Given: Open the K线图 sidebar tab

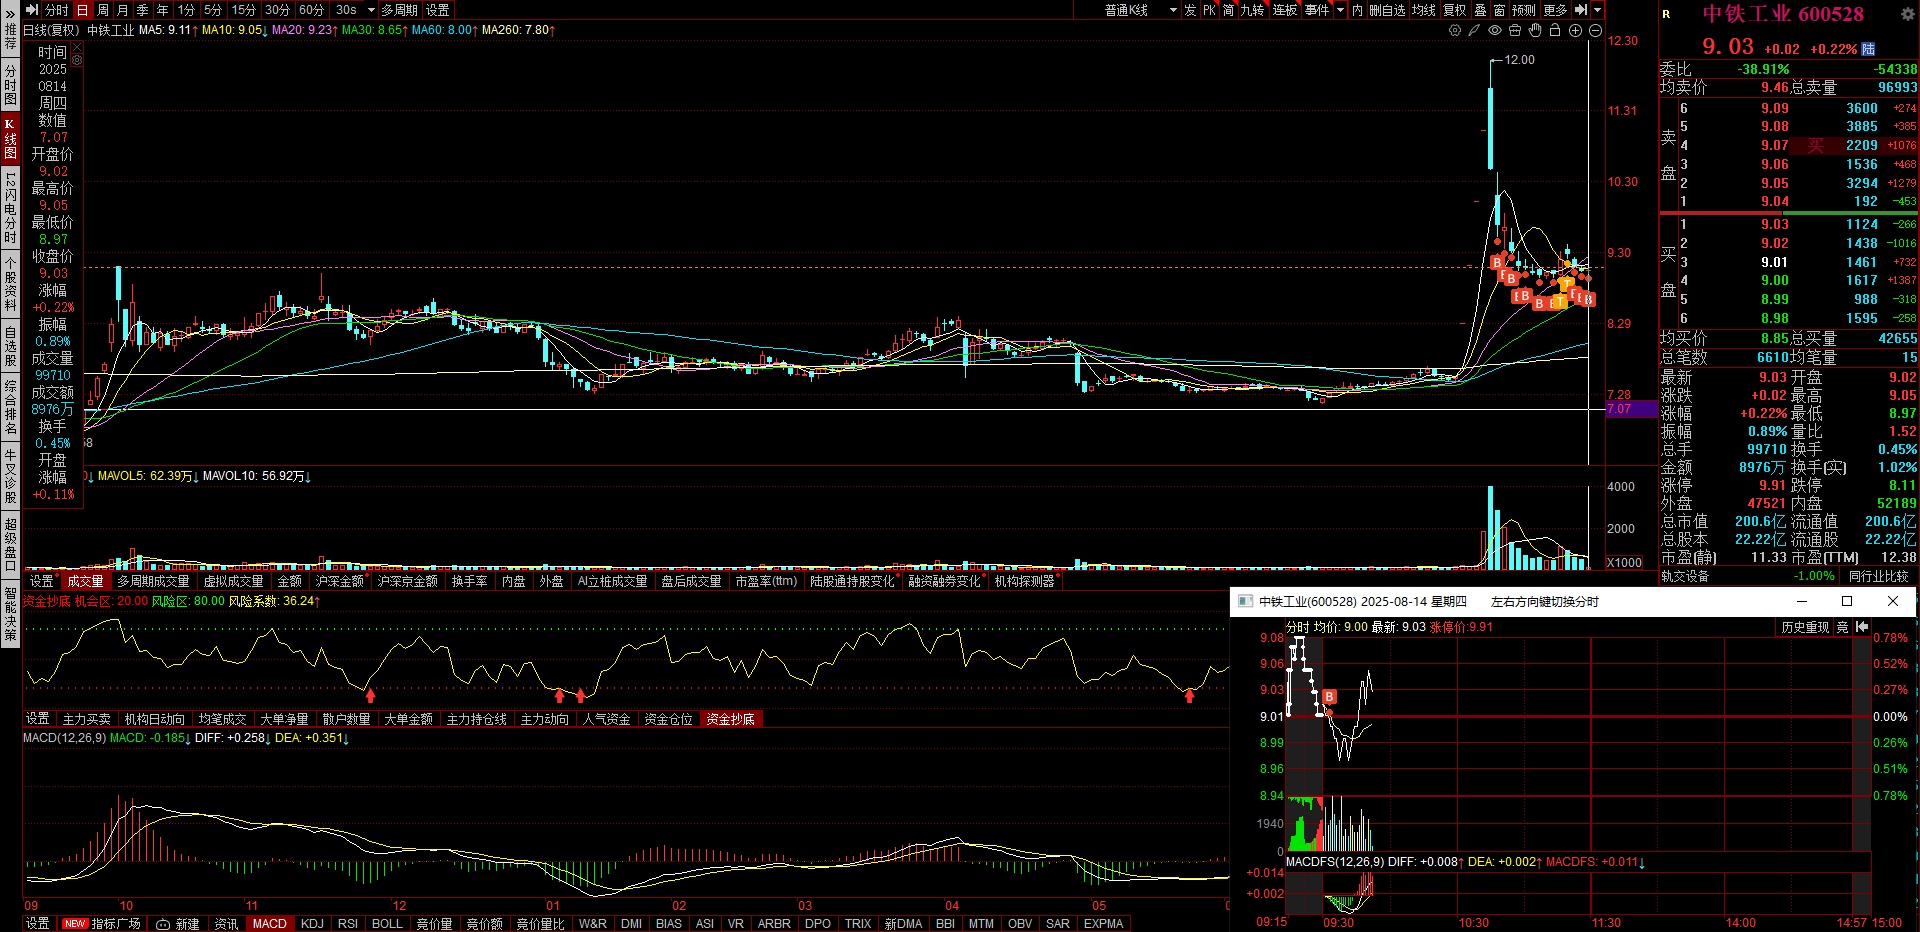Looking at the screenshot, I should [x=10, y=138].
